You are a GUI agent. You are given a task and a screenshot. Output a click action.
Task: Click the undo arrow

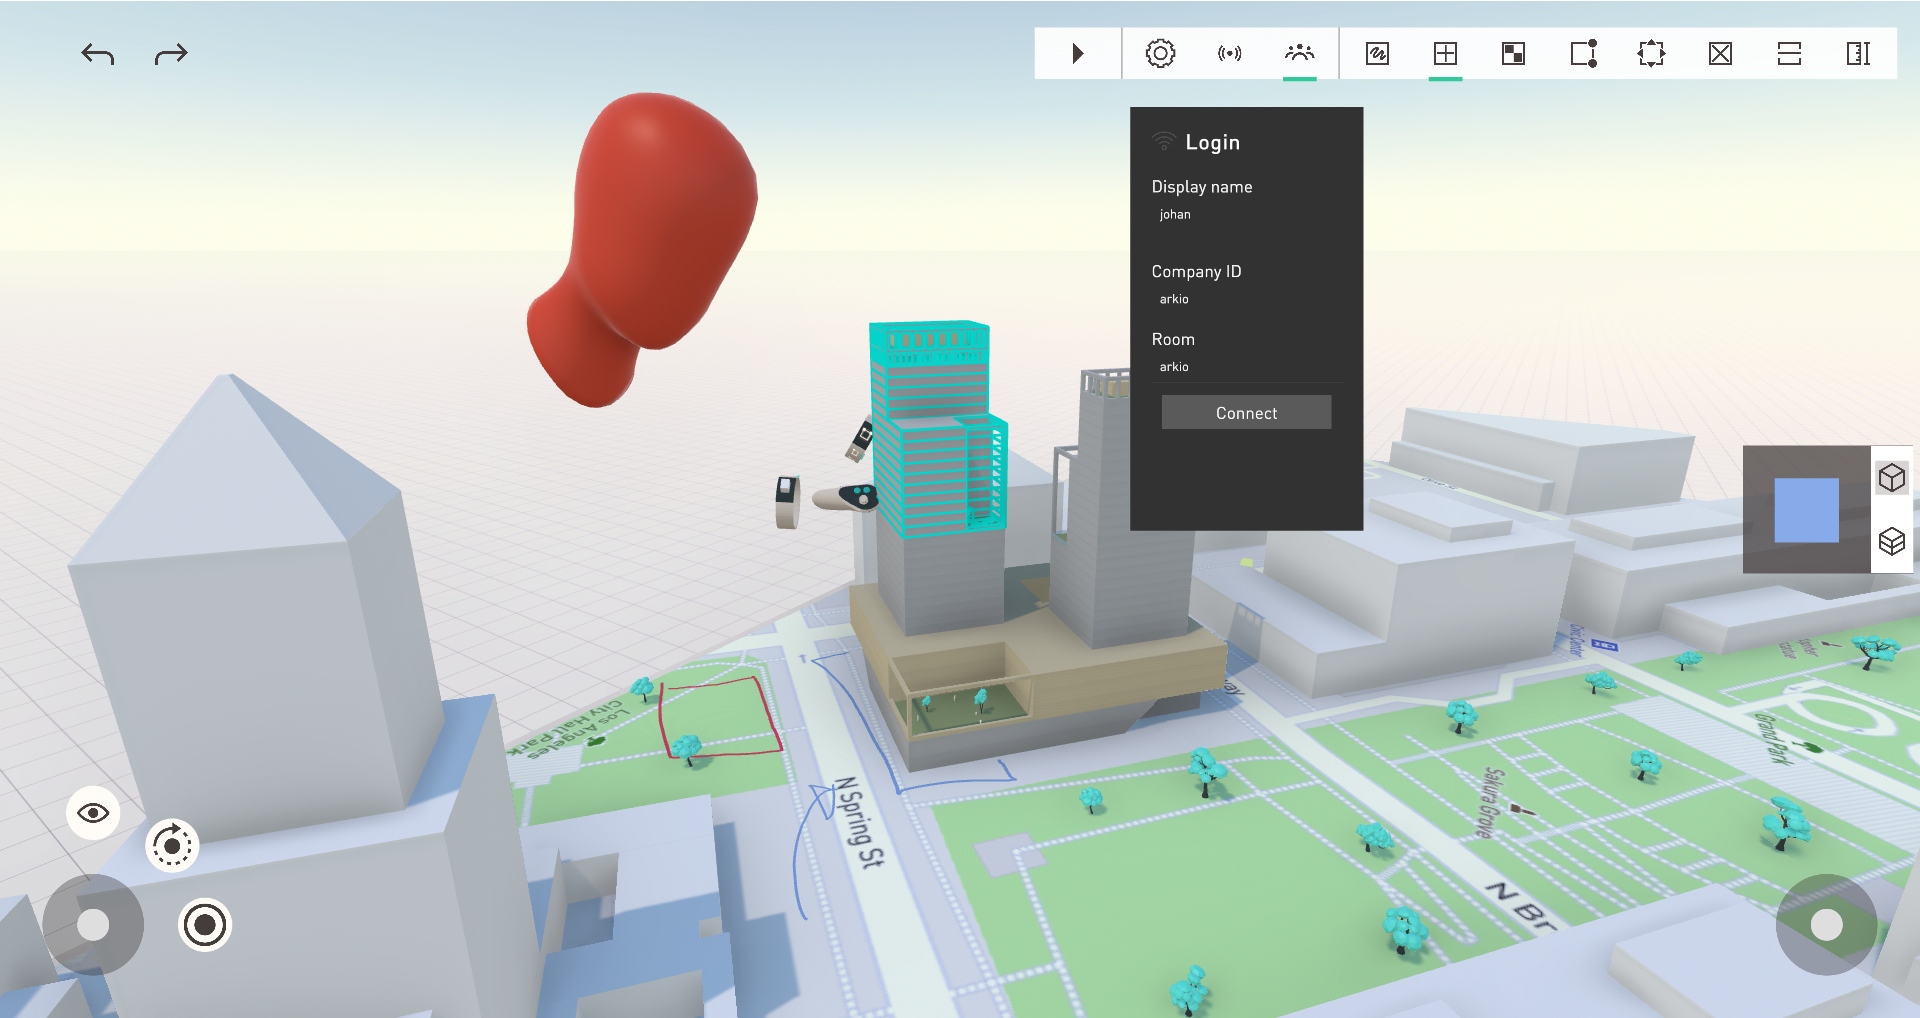[x=97, y=54]
